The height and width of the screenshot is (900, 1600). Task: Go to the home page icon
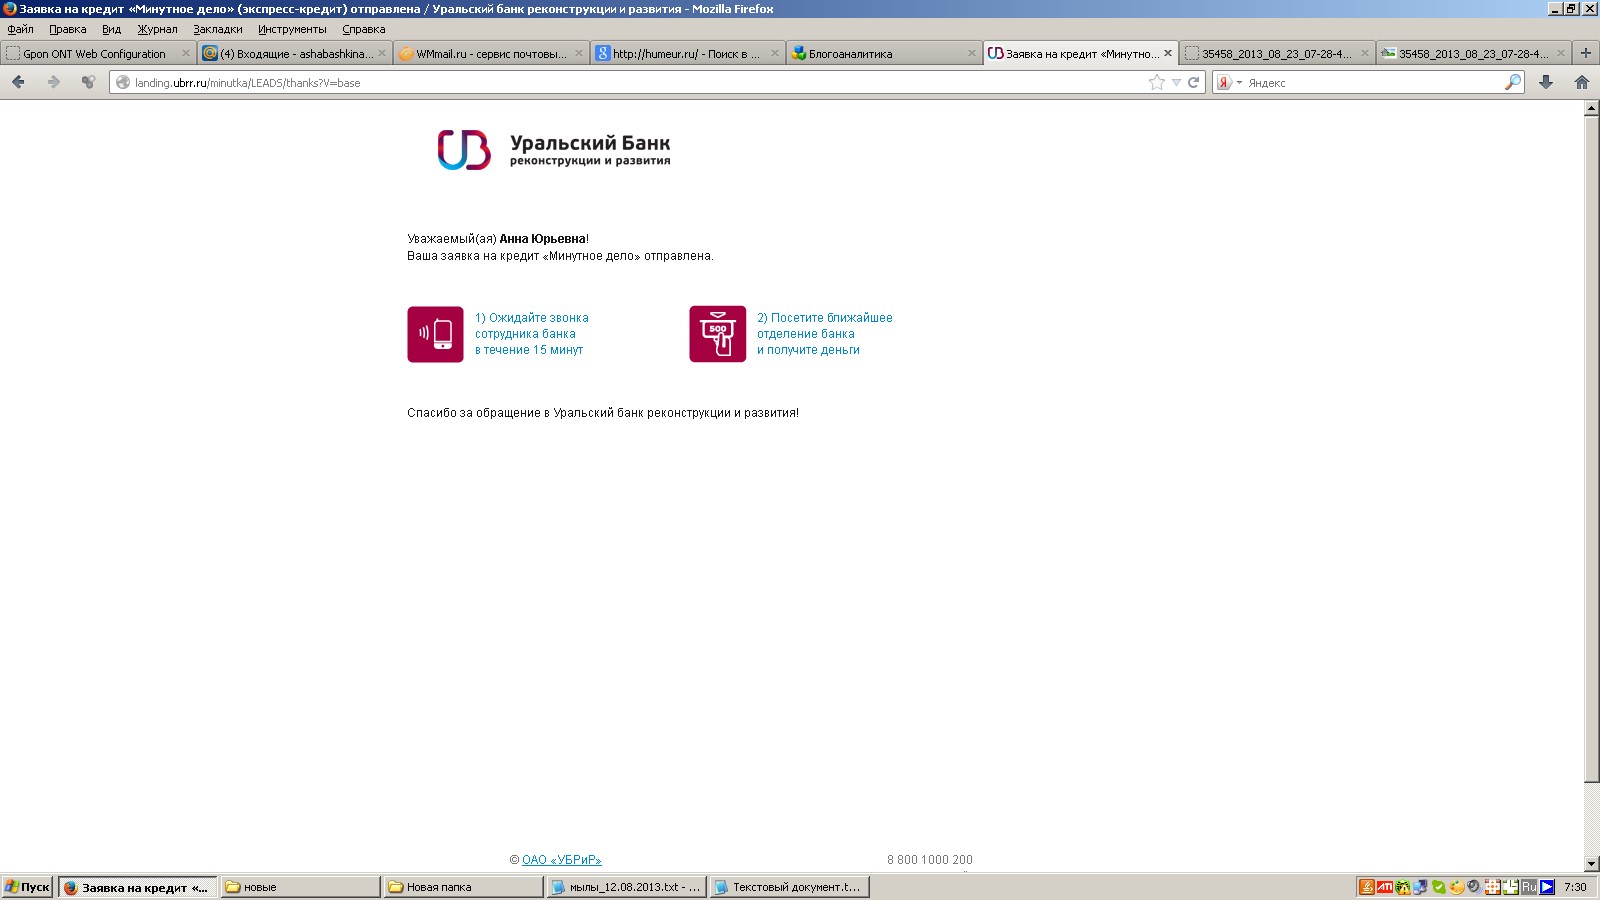coord(1582,83)
